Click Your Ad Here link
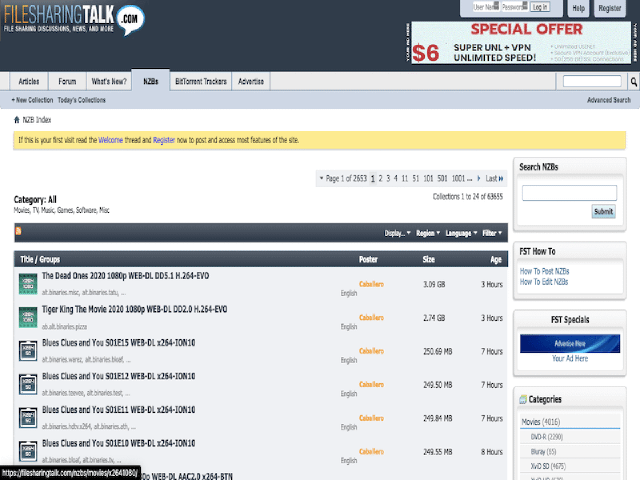 click(570, 358)
